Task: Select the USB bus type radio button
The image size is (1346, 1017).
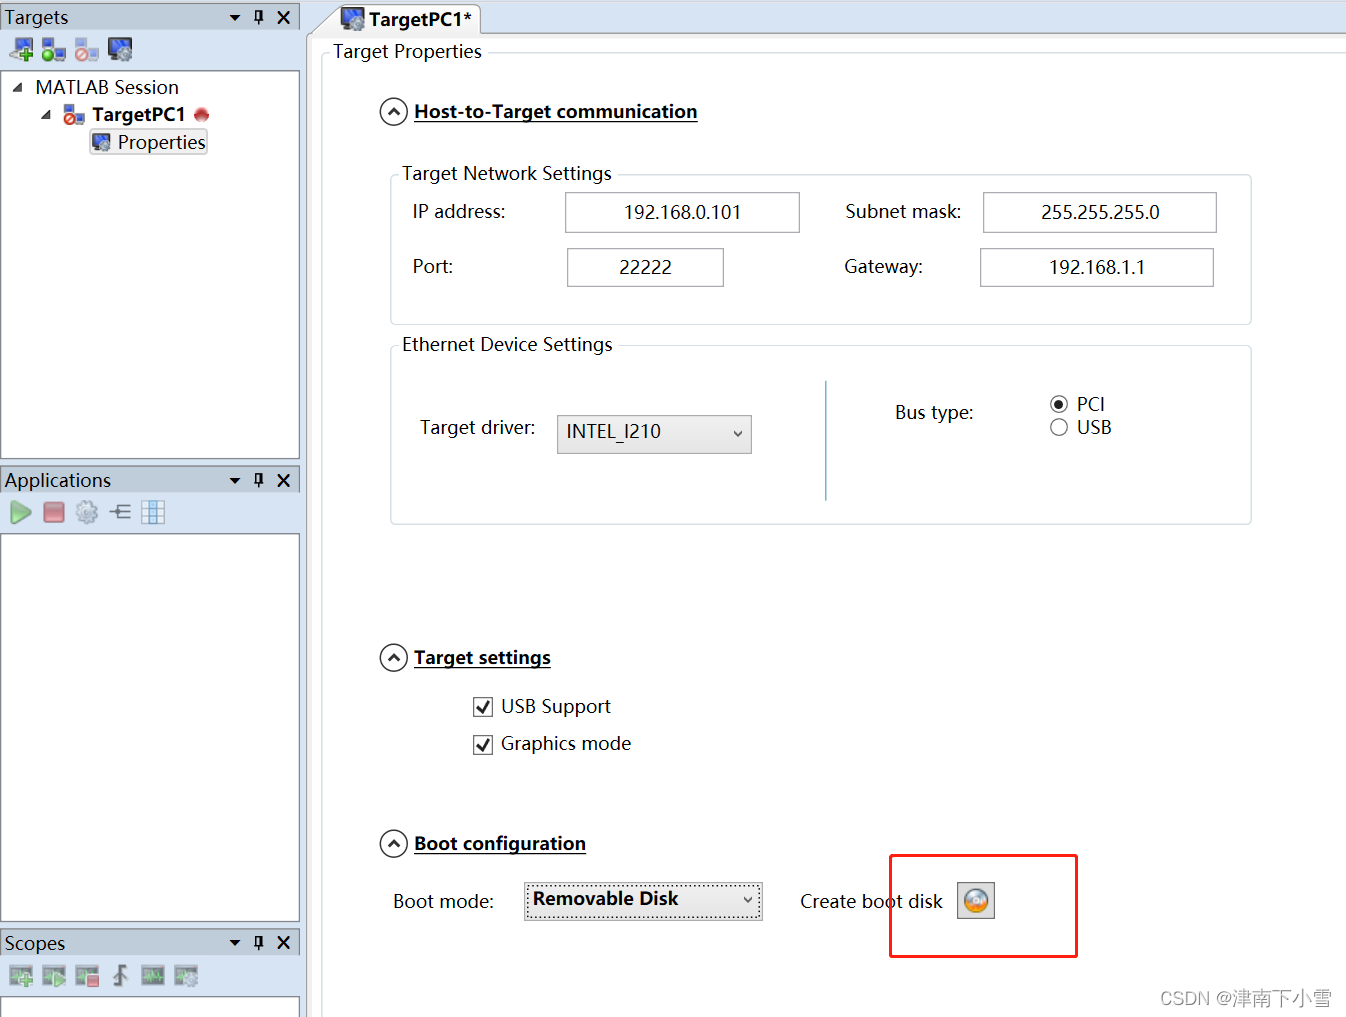Action: (x=1059, y=427)
